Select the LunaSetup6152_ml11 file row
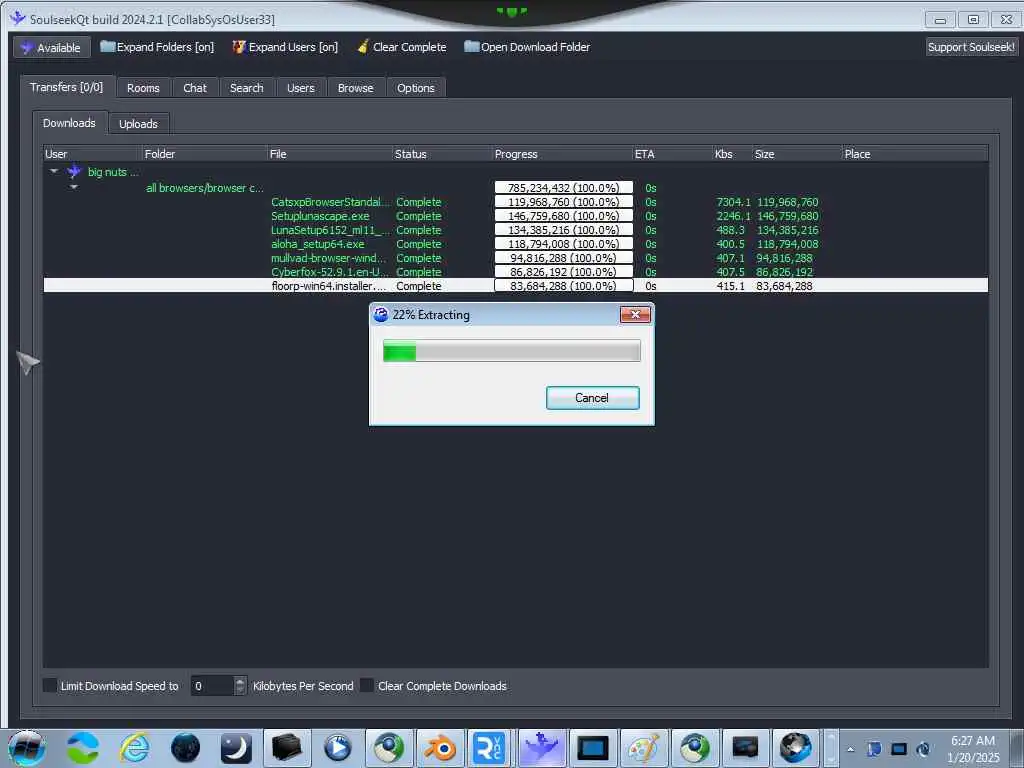This screenshot has width=1024, height=768. pos(515,230)
